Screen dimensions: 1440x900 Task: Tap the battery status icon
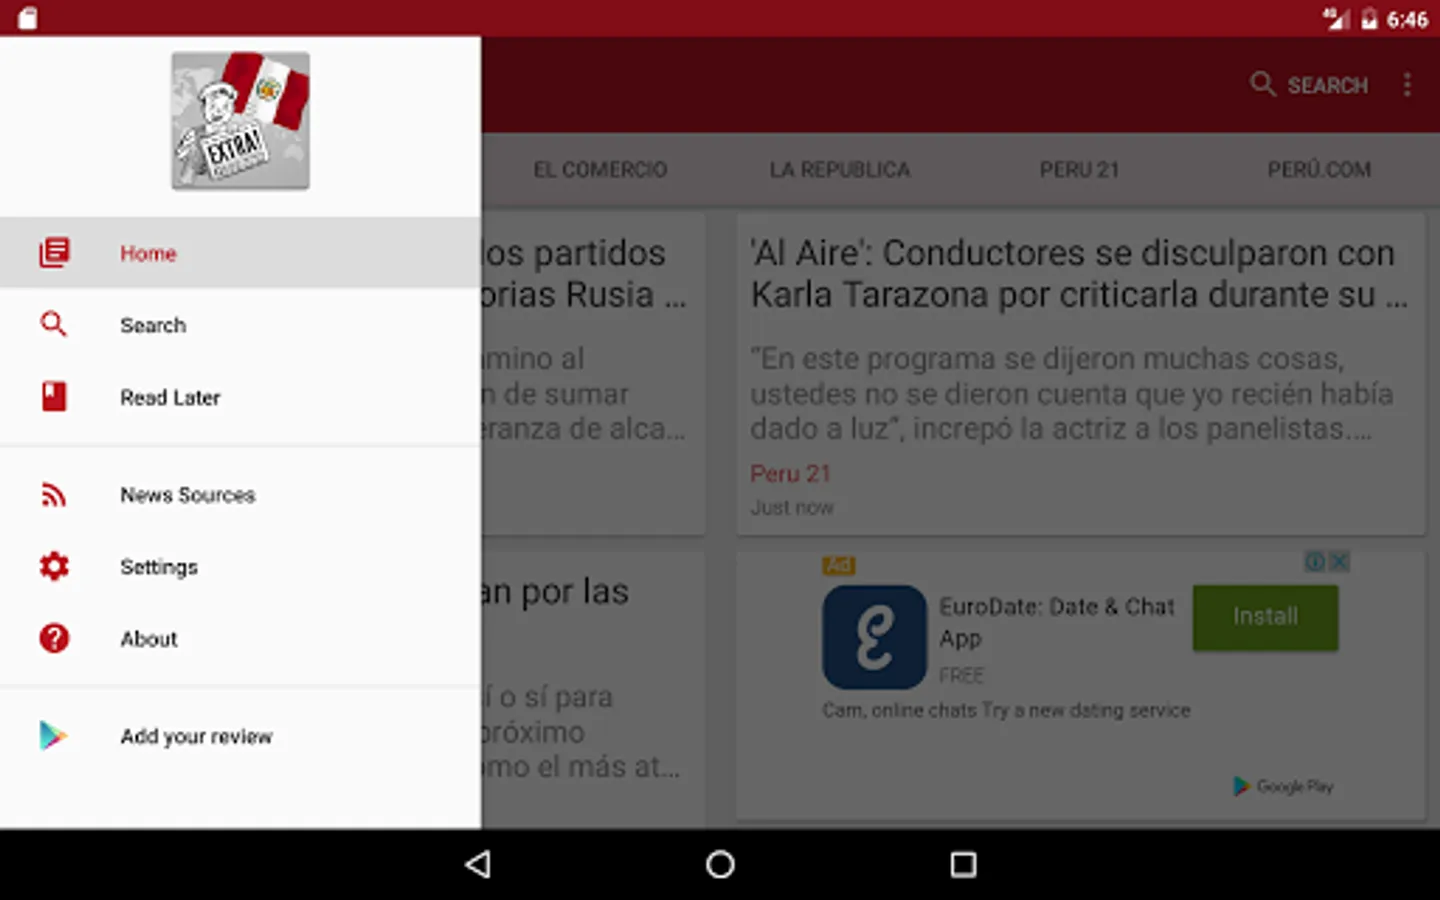pyautogui.click(x=1370, y=19)
